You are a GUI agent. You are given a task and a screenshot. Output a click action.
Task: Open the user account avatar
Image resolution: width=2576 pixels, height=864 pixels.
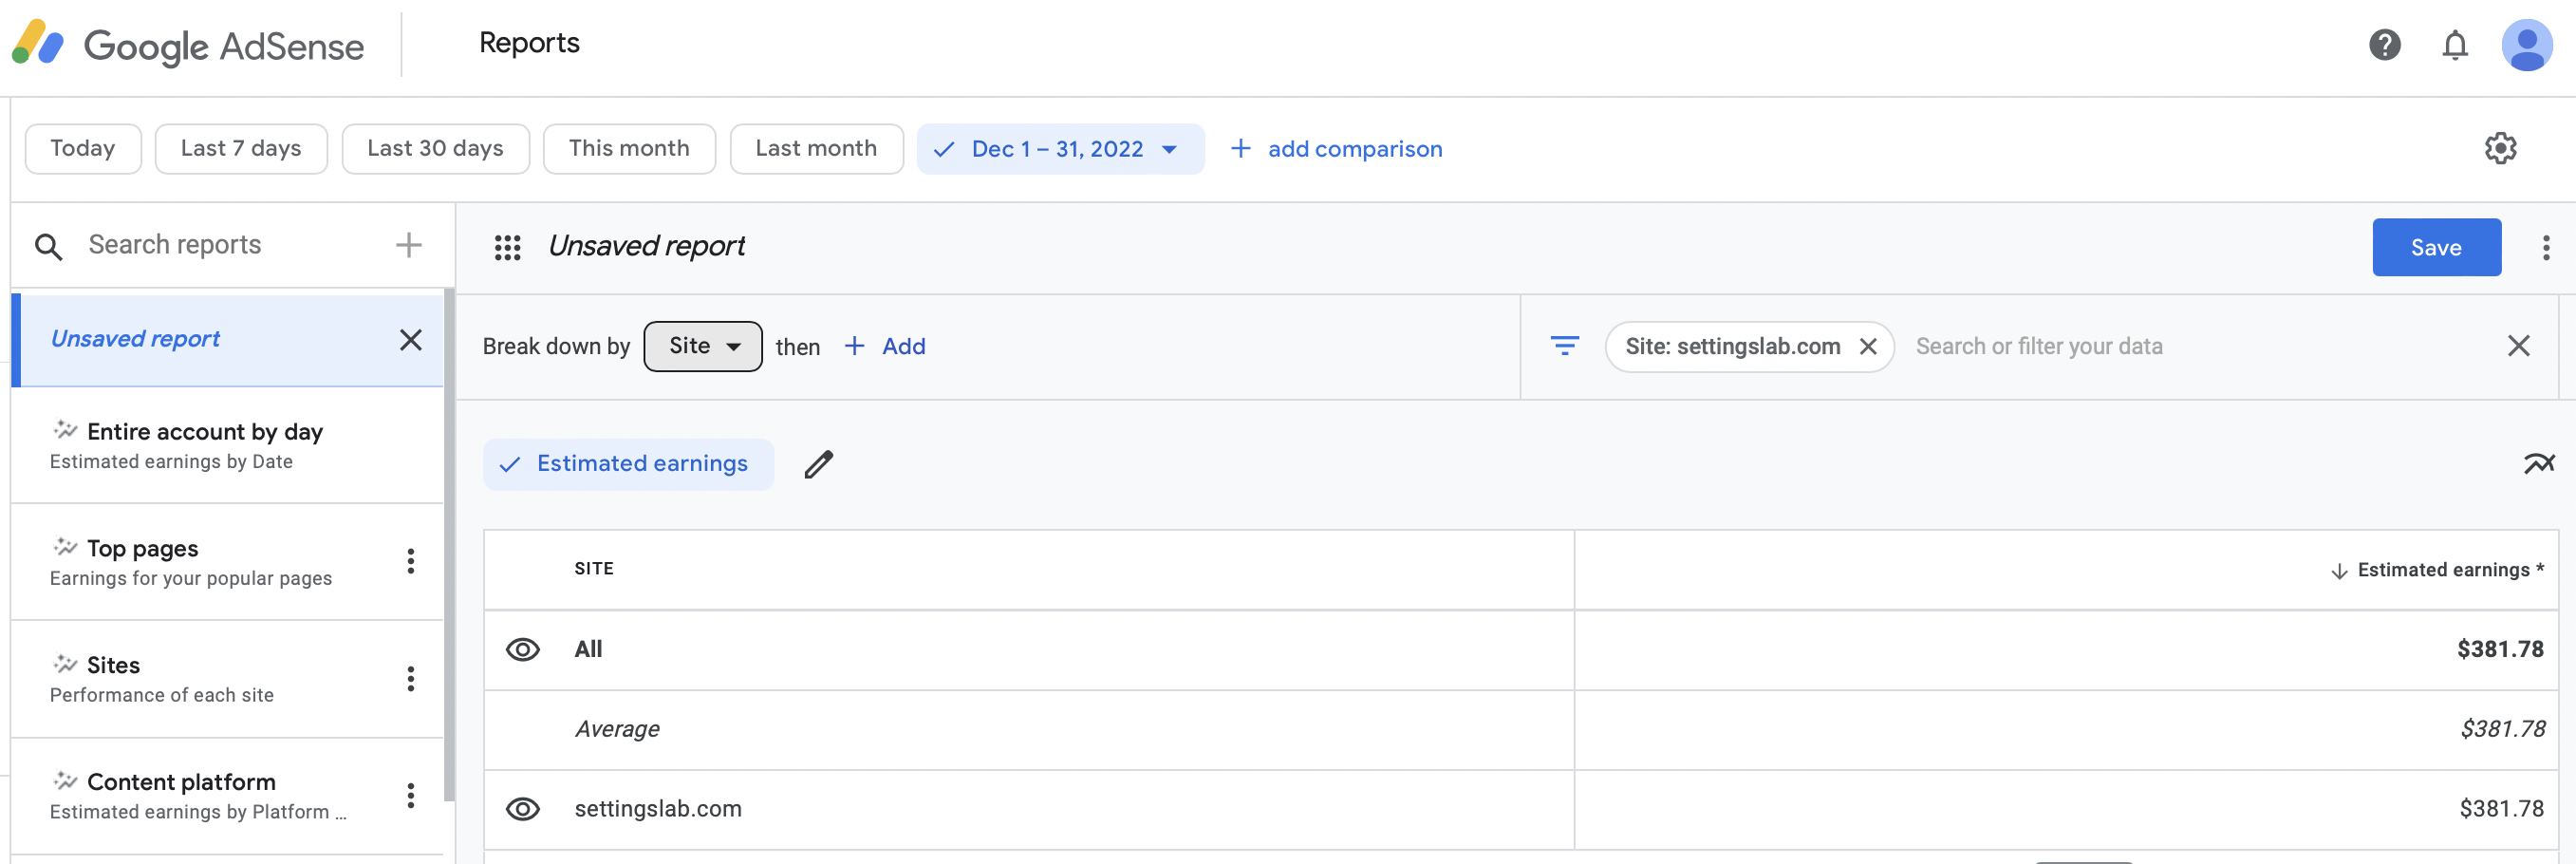tap(2527, 45)
